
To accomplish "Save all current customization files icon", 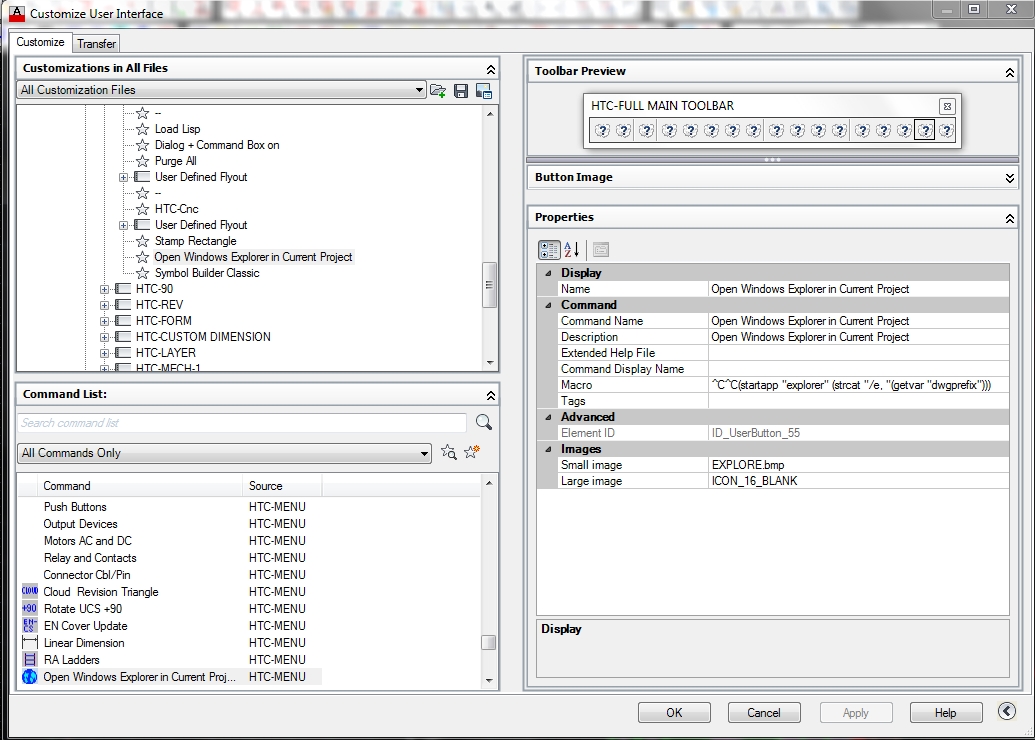I will (x=461, y=90).
